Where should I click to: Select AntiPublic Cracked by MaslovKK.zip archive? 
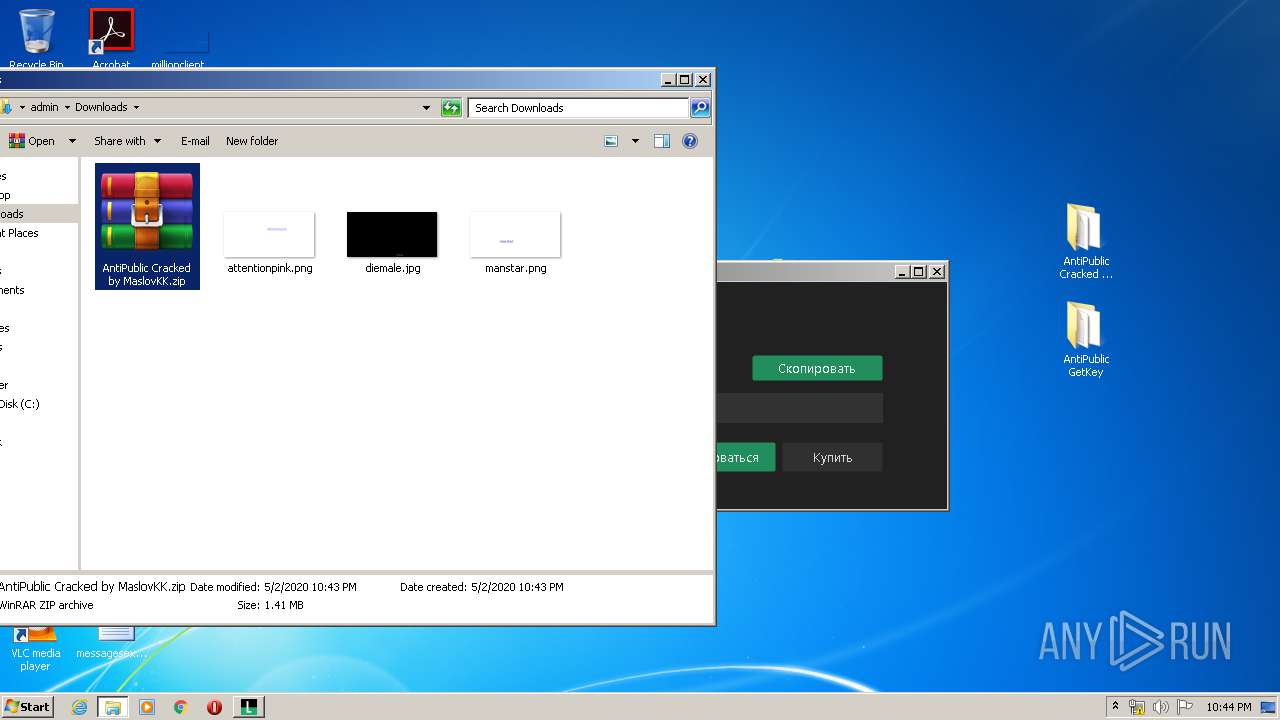click(x=147, y=227)
